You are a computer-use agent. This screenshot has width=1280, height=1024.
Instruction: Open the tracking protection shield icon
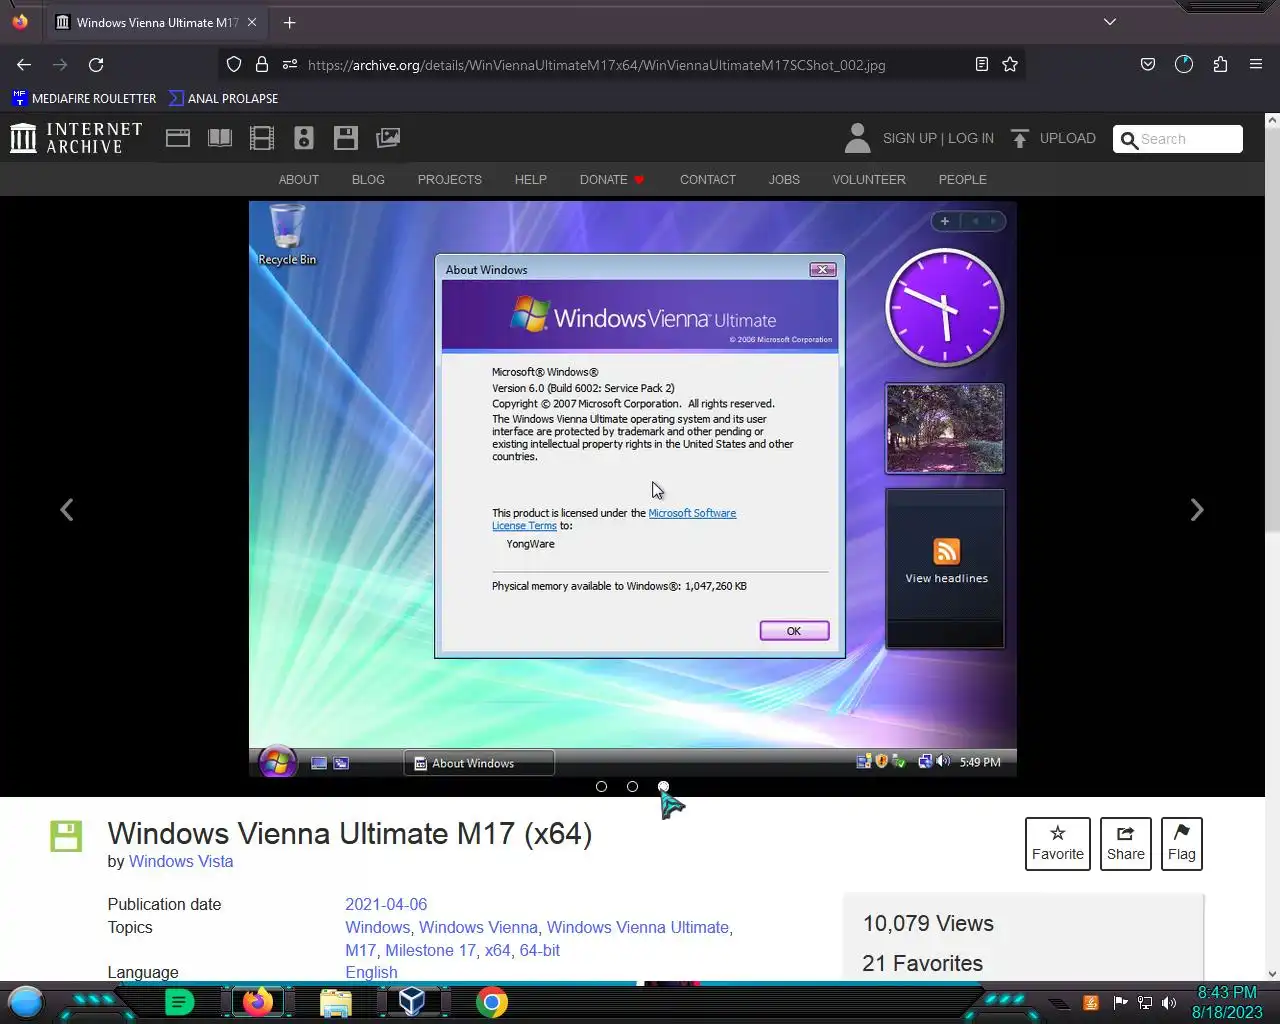pos(234,65)
